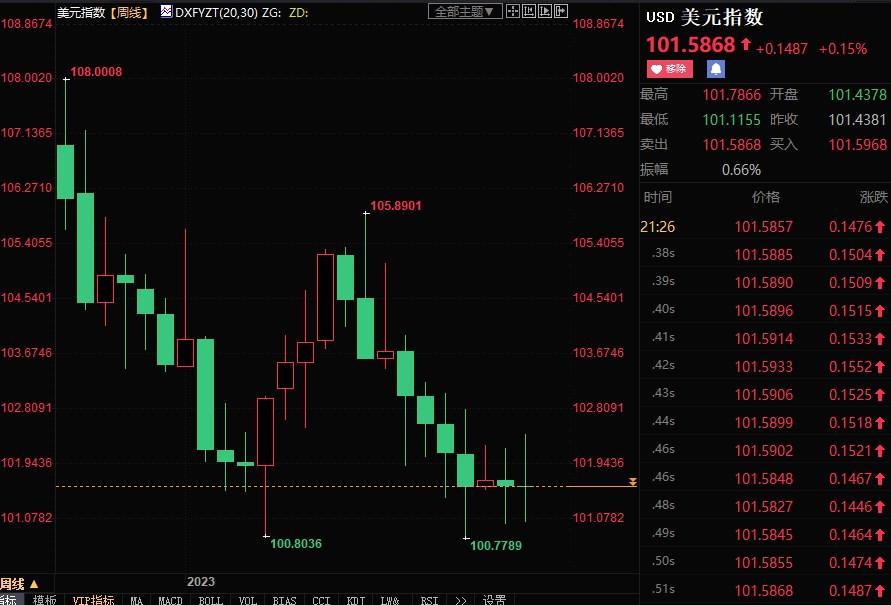The width and height of the screenshot is (891, 605).
Task: Click the USD 美元指数 title
Action: click(705, 18)
